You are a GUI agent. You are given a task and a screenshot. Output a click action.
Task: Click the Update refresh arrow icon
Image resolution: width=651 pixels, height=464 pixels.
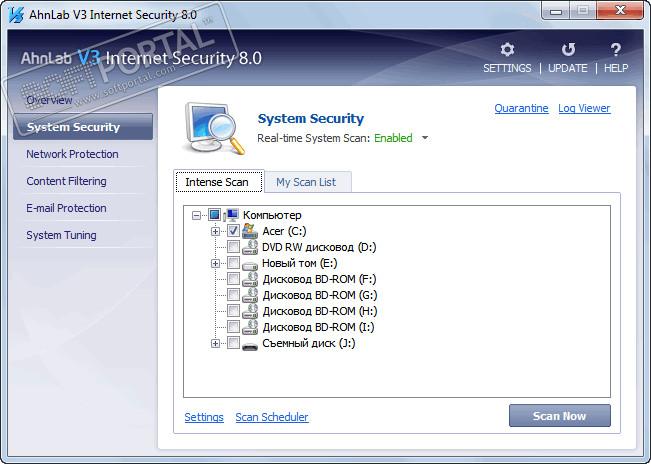(x=568, y=49)
